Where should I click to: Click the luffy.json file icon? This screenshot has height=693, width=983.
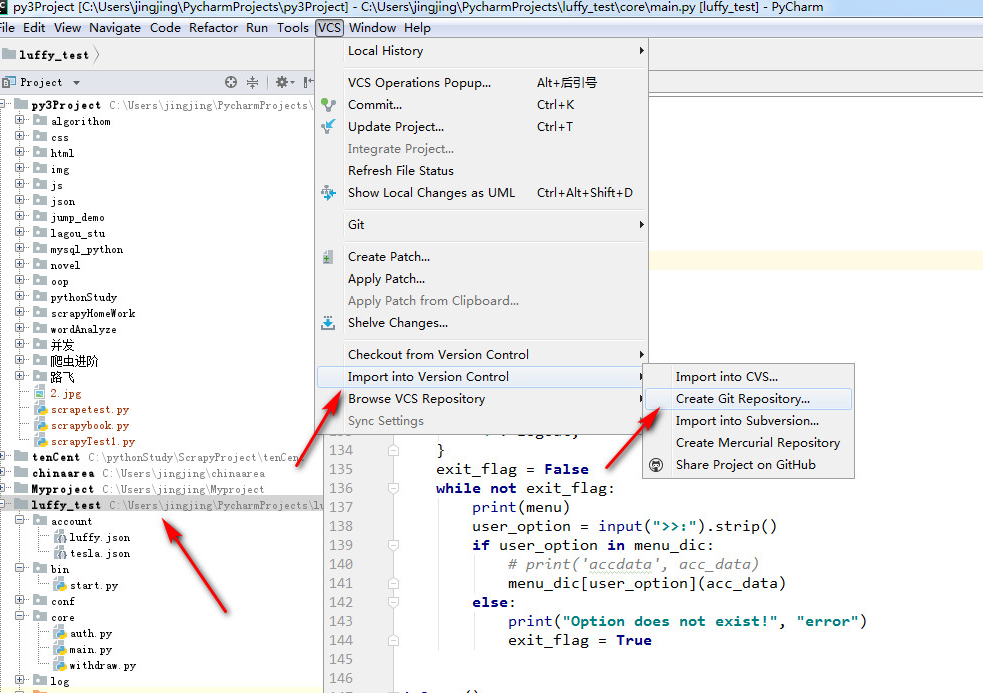(x=60, y=537)
